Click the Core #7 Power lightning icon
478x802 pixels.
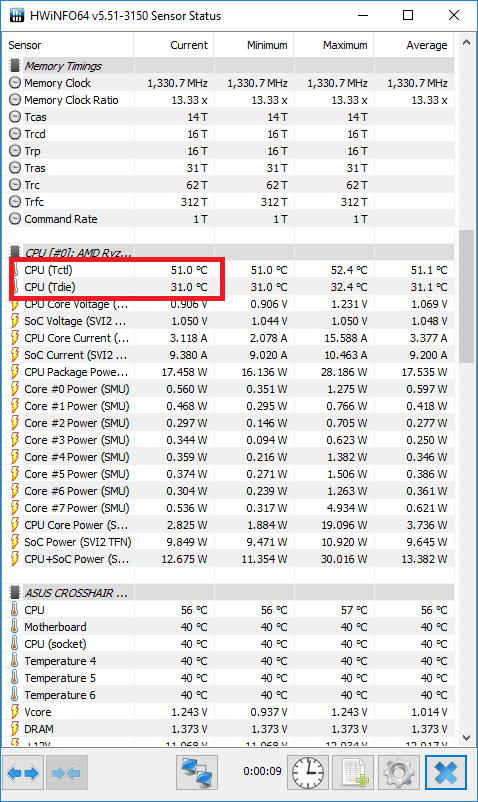pos(15,508)
